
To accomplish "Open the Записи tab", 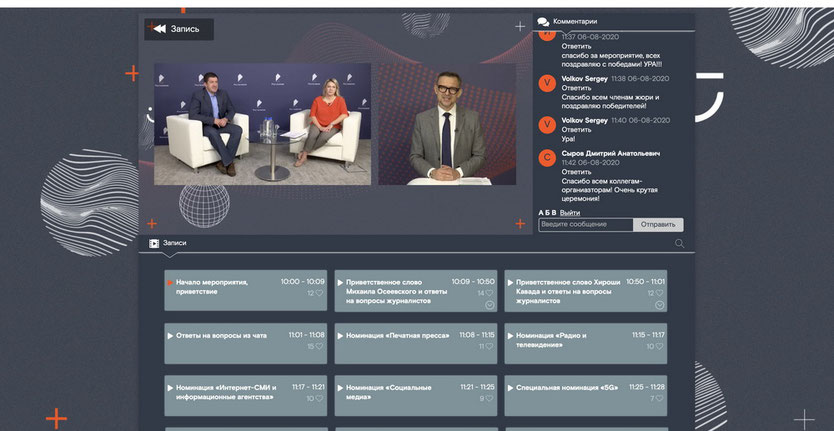I will [x=174, y=243].
